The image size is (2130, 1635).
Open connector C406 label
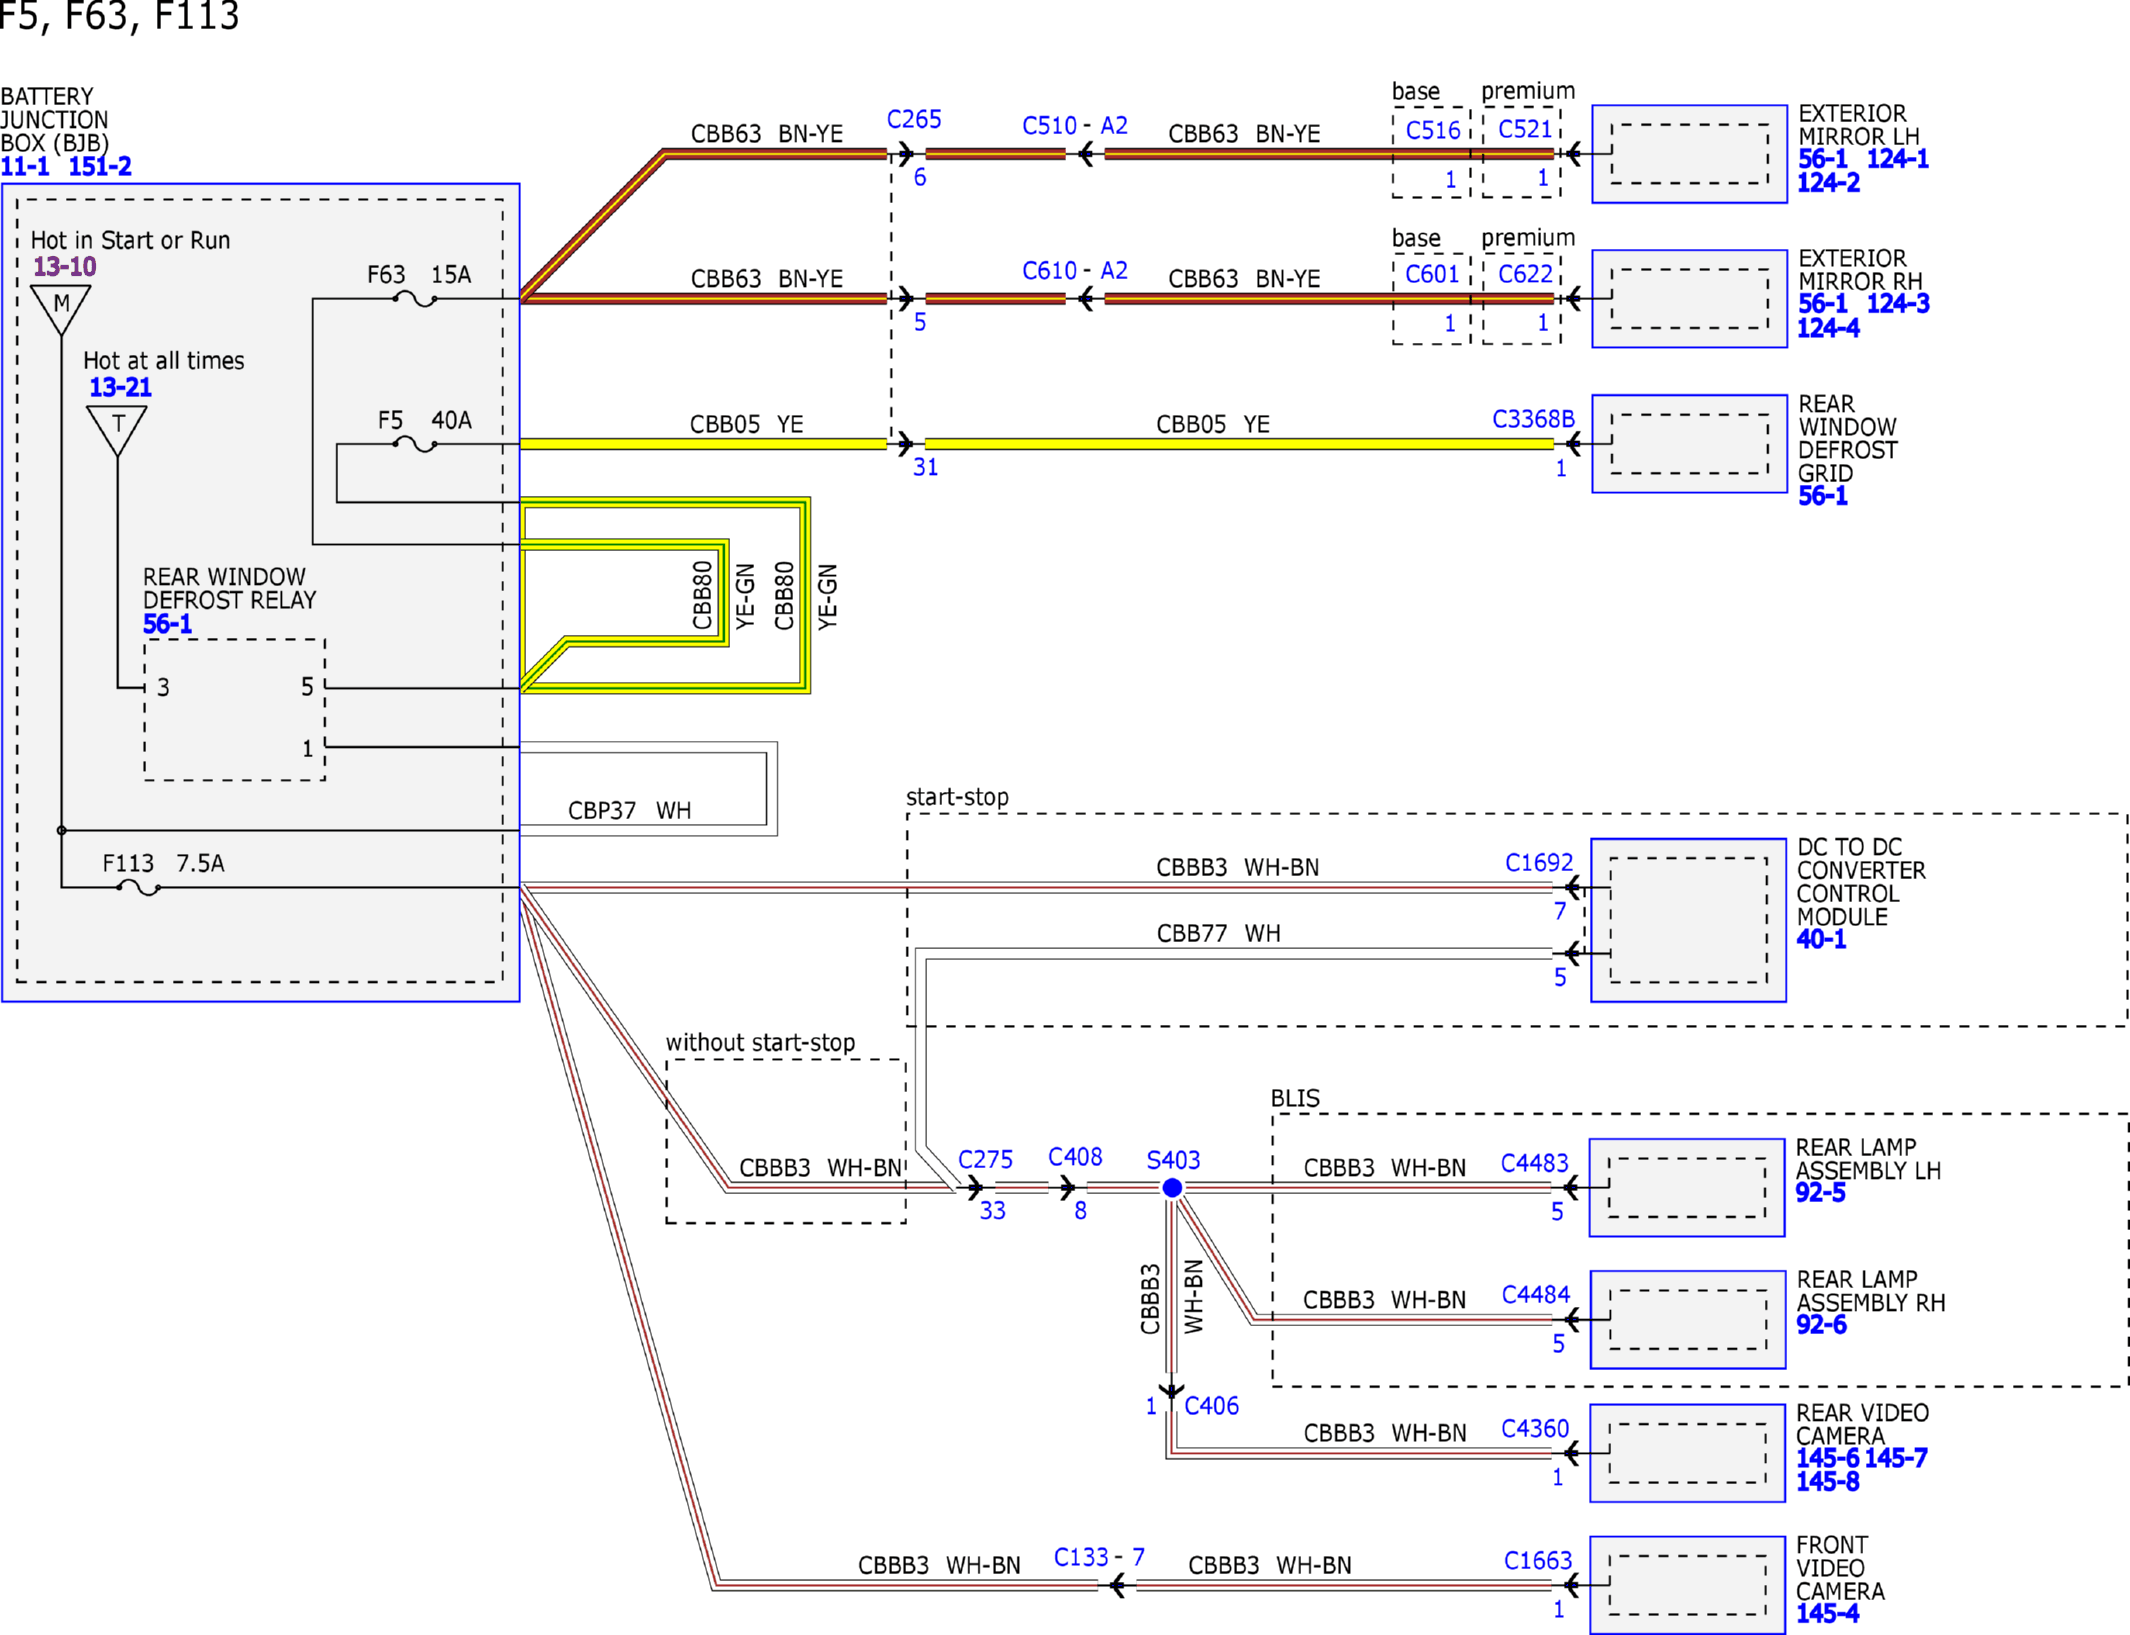click(1211, 1406)
